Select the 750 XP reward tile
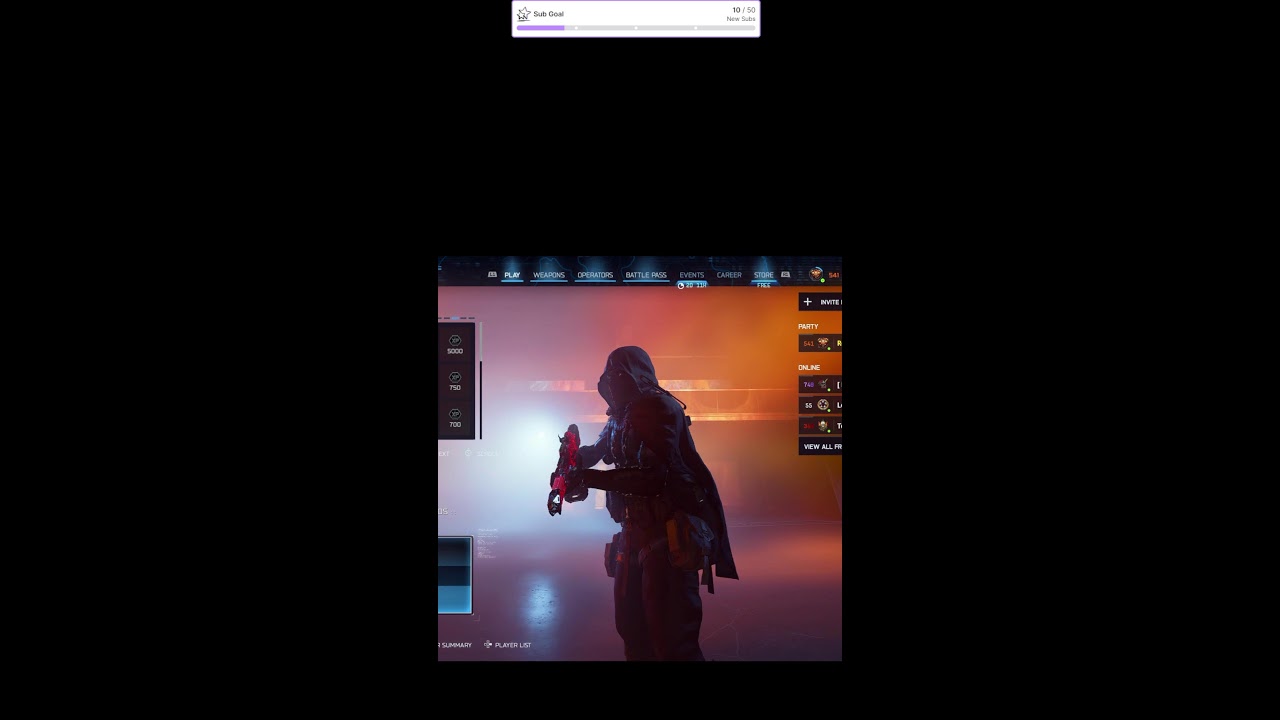The height and width of the screenshot is (720, 1280). coord(455,381)
